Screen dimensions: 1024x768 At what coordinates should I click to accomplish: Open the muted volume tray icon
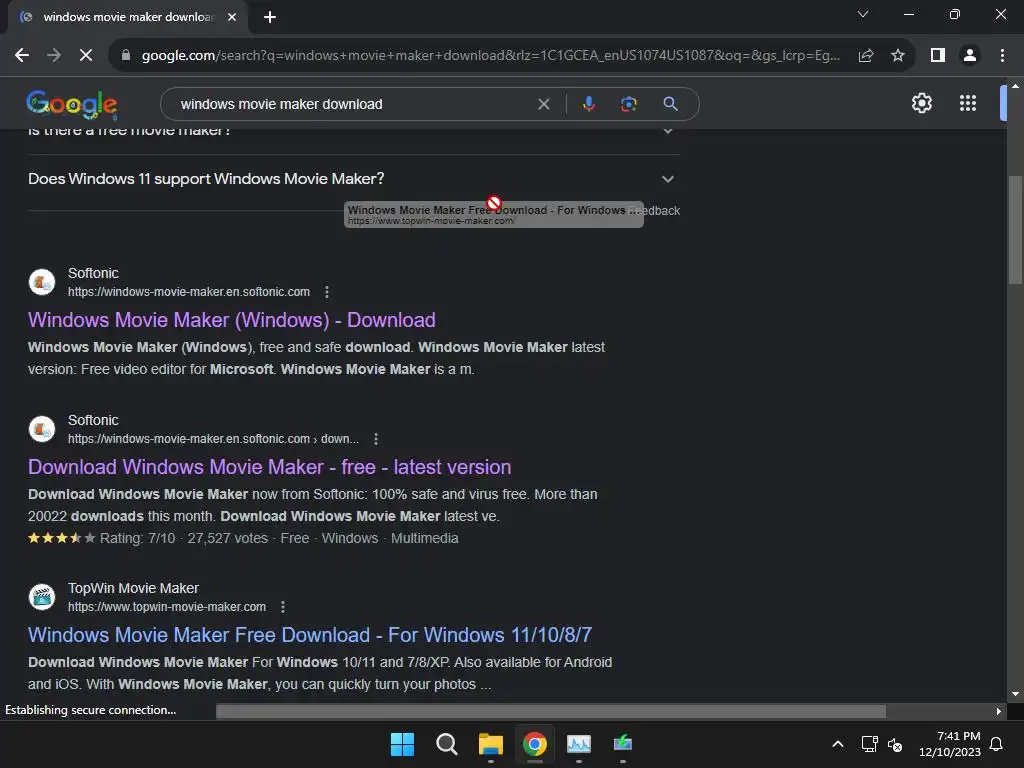point(895,744)
